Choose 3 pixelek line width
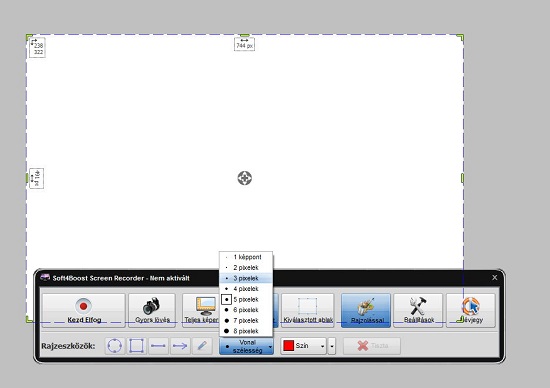The image size is (550, 388). click(246, 278)
